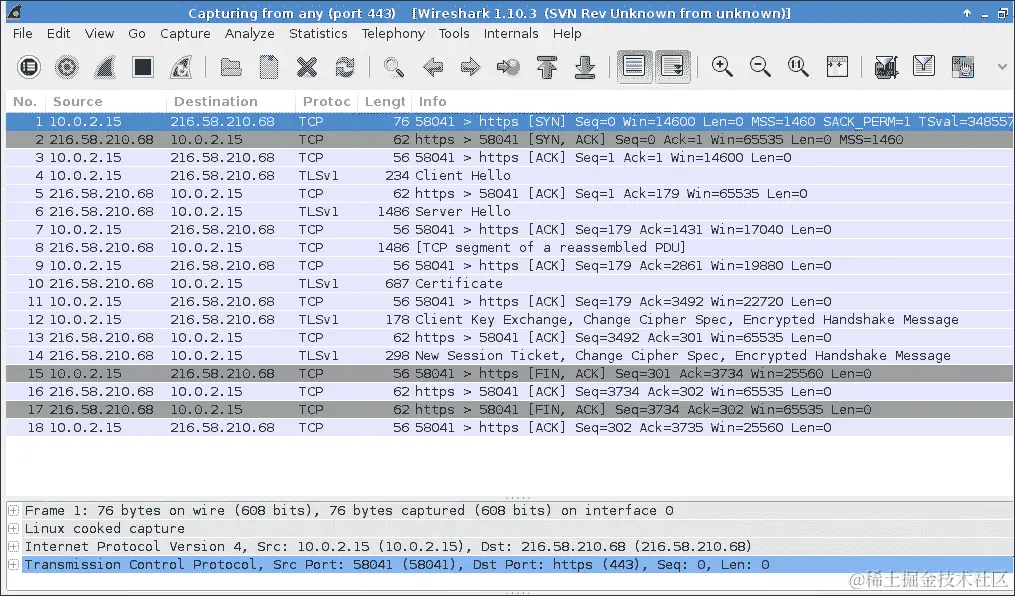1015x596 pixels.
Task: Select packet 1 SYN row
Action: coord(509,122)
